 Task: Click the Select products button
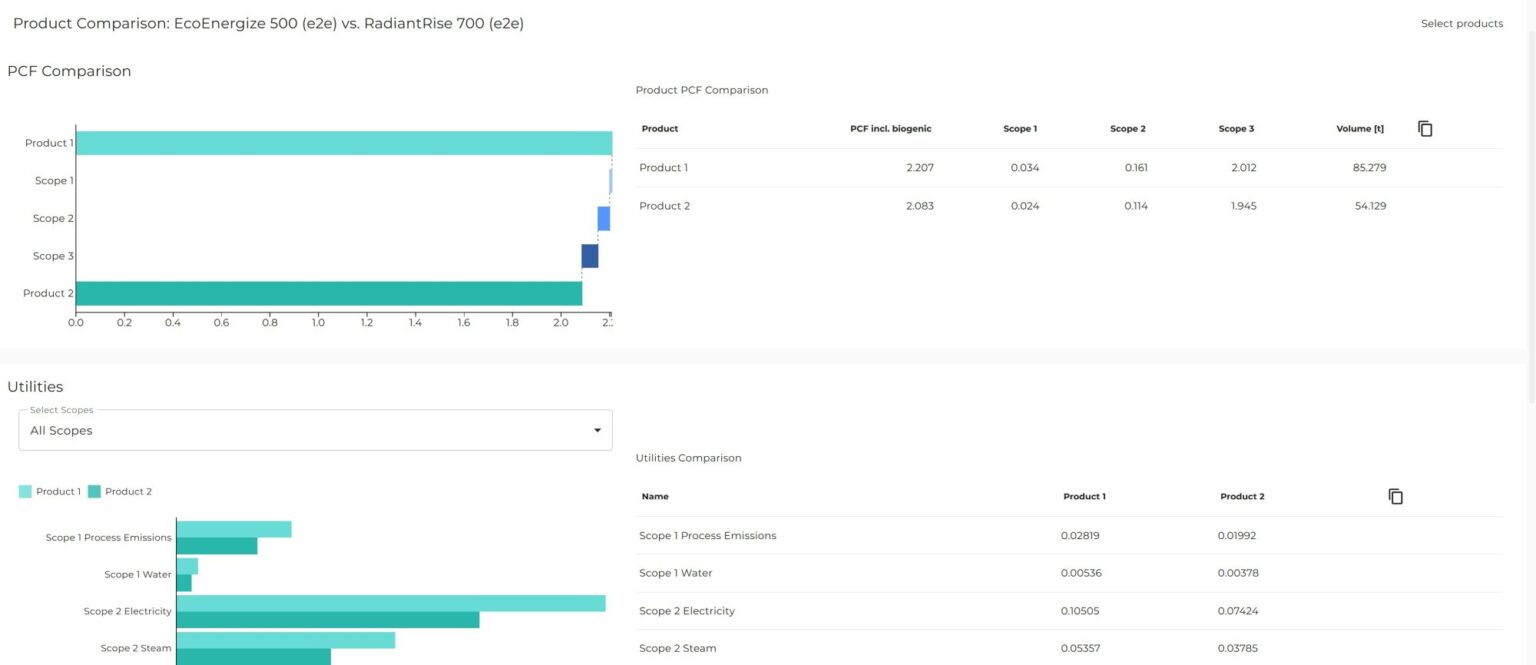pyautogui.click(x=1461, y=24)
